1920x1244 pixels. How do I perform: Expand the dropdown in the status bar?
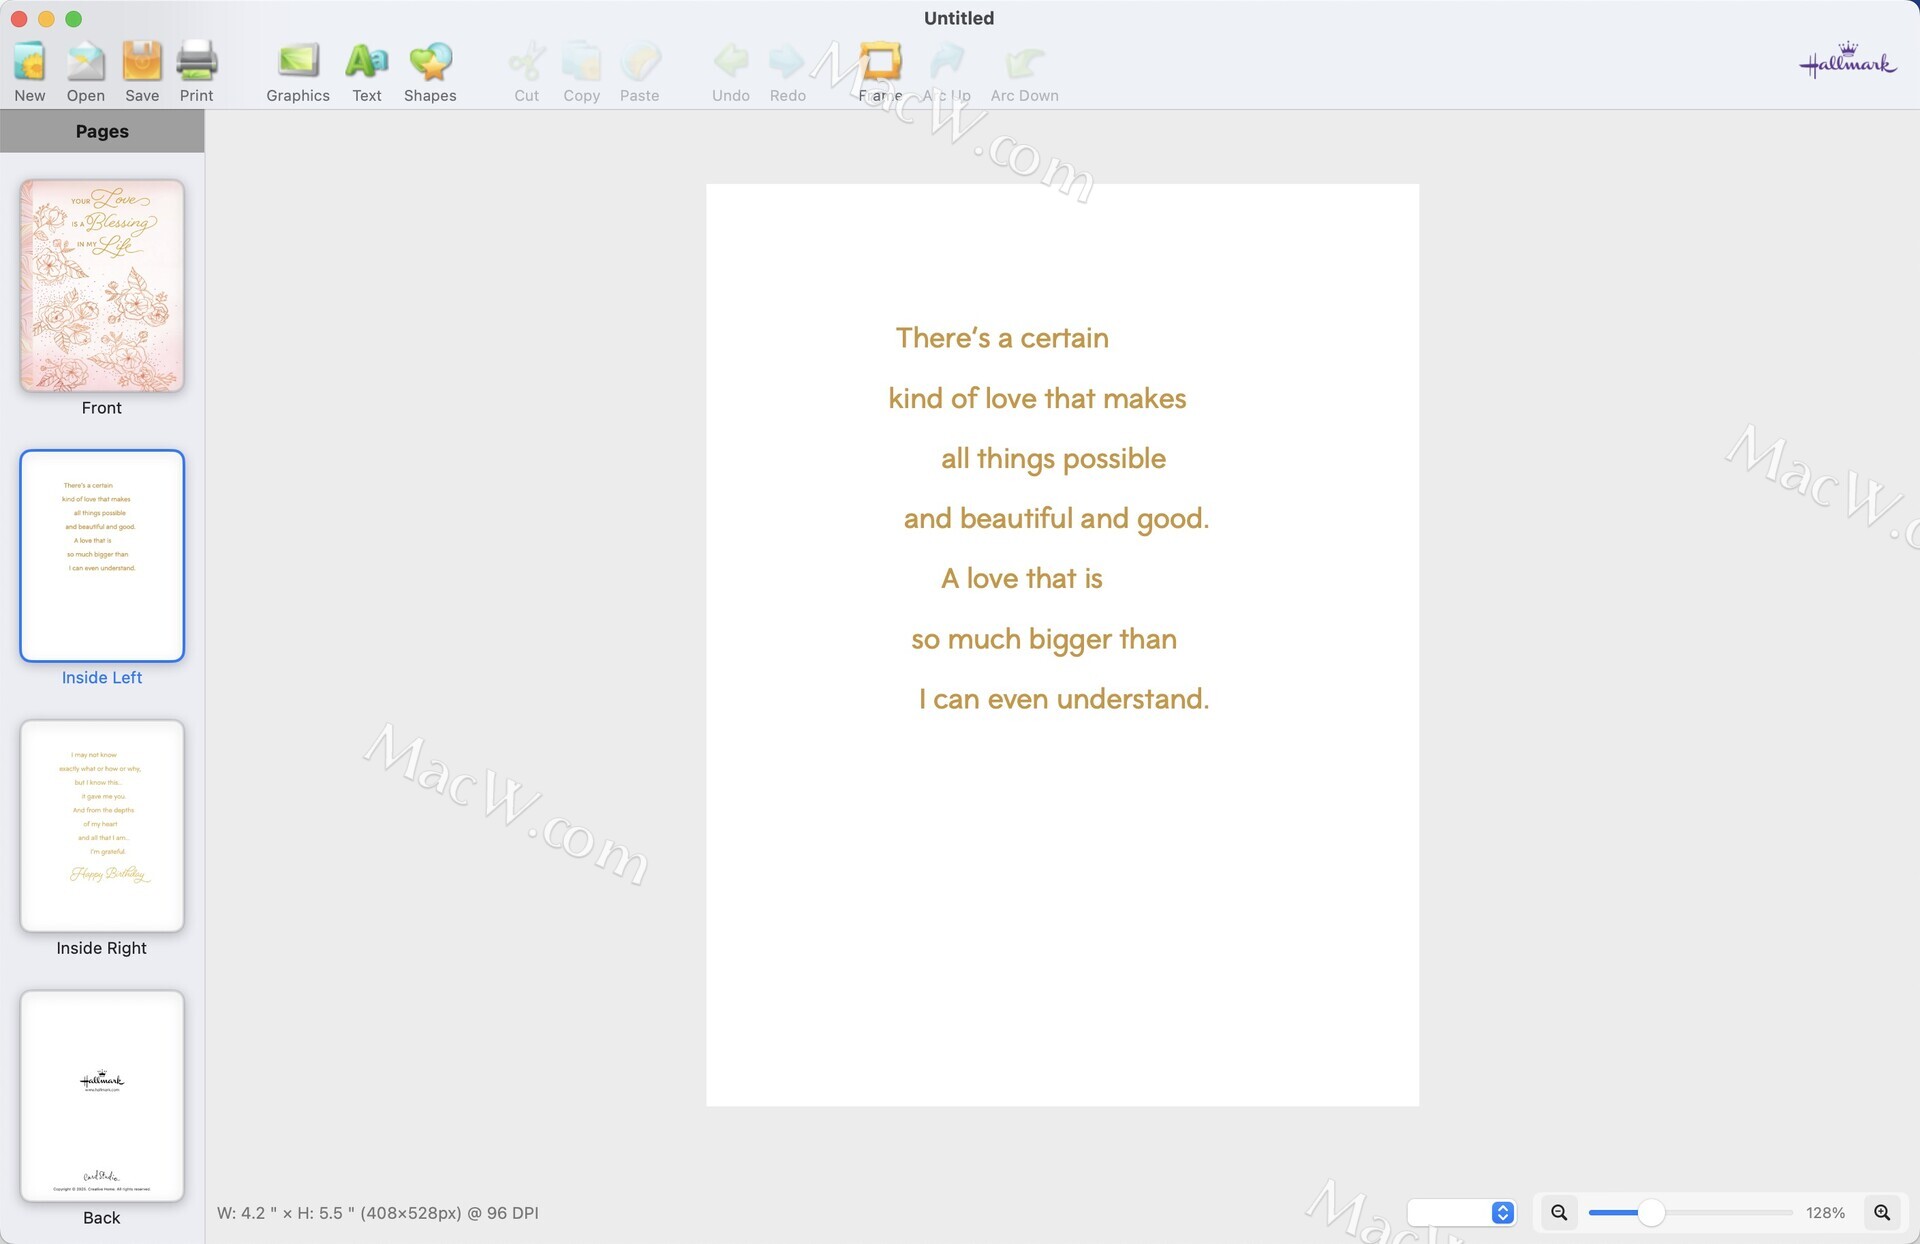point(1502,1212)
